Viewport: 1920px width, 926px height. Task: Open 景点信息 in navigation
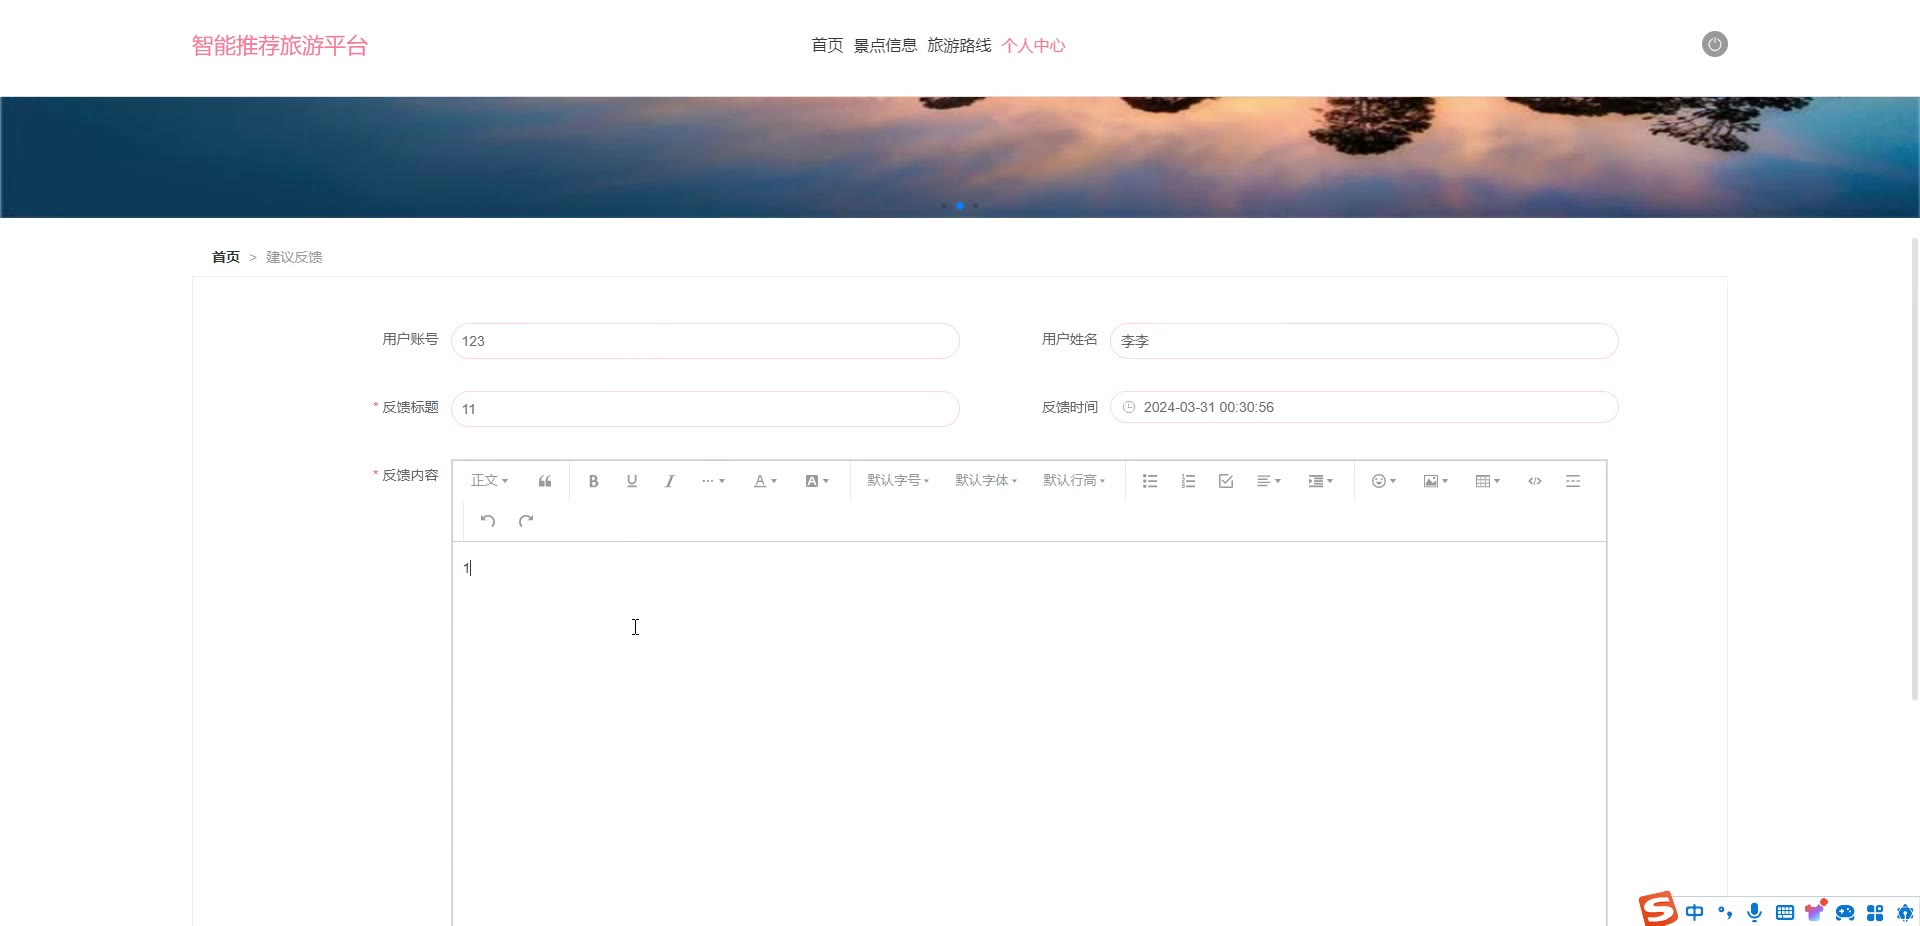pos(885,45)
